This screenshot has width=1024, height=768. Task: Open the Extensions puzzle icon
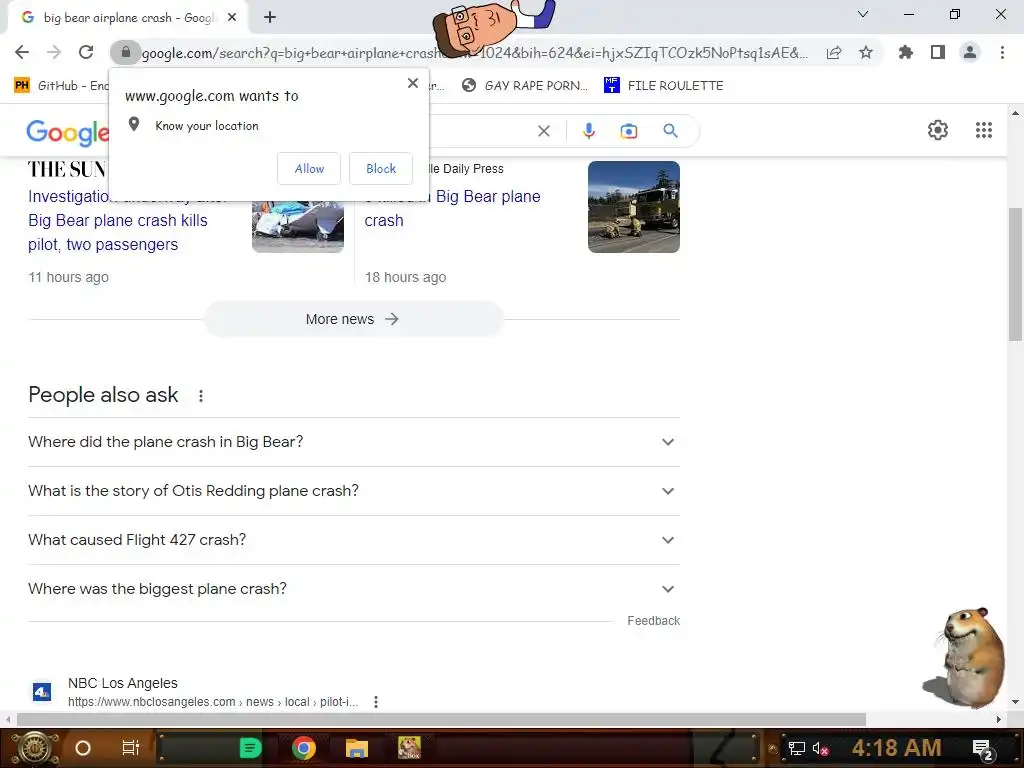[x=906, y=52]
